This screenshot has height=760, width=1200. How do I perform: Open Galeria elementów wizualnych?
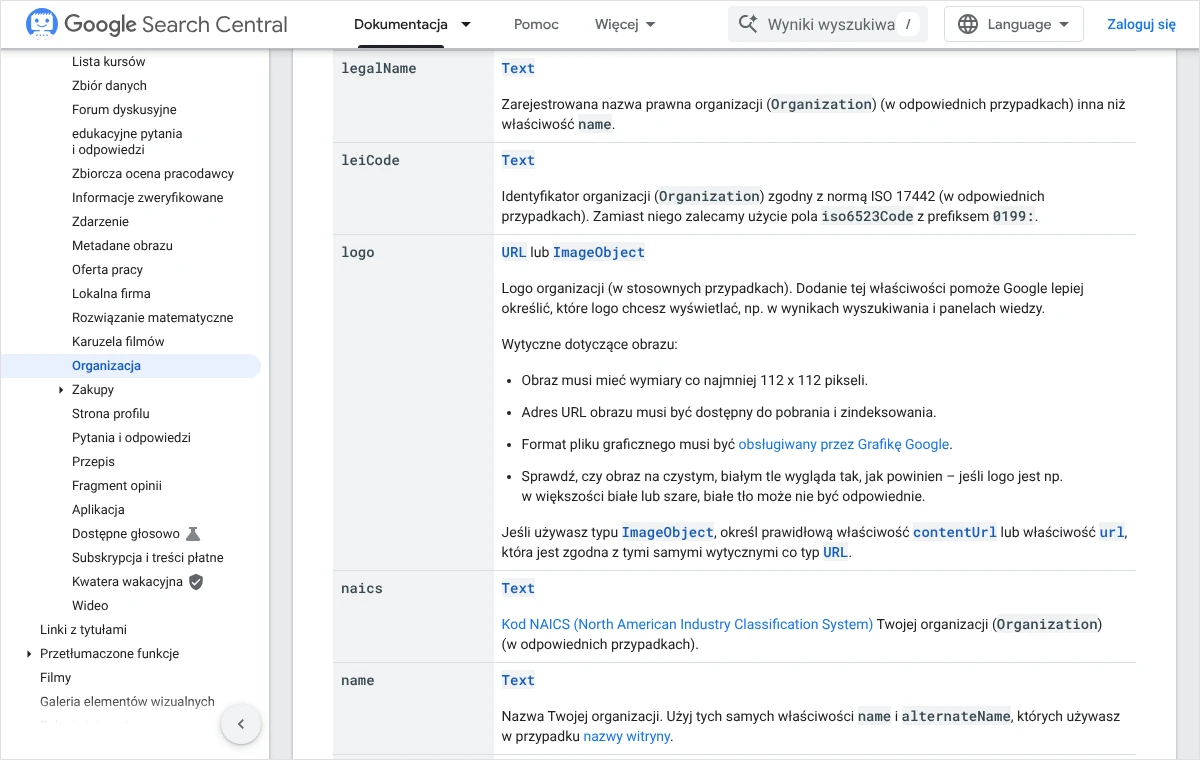click(x=127, y=701)
